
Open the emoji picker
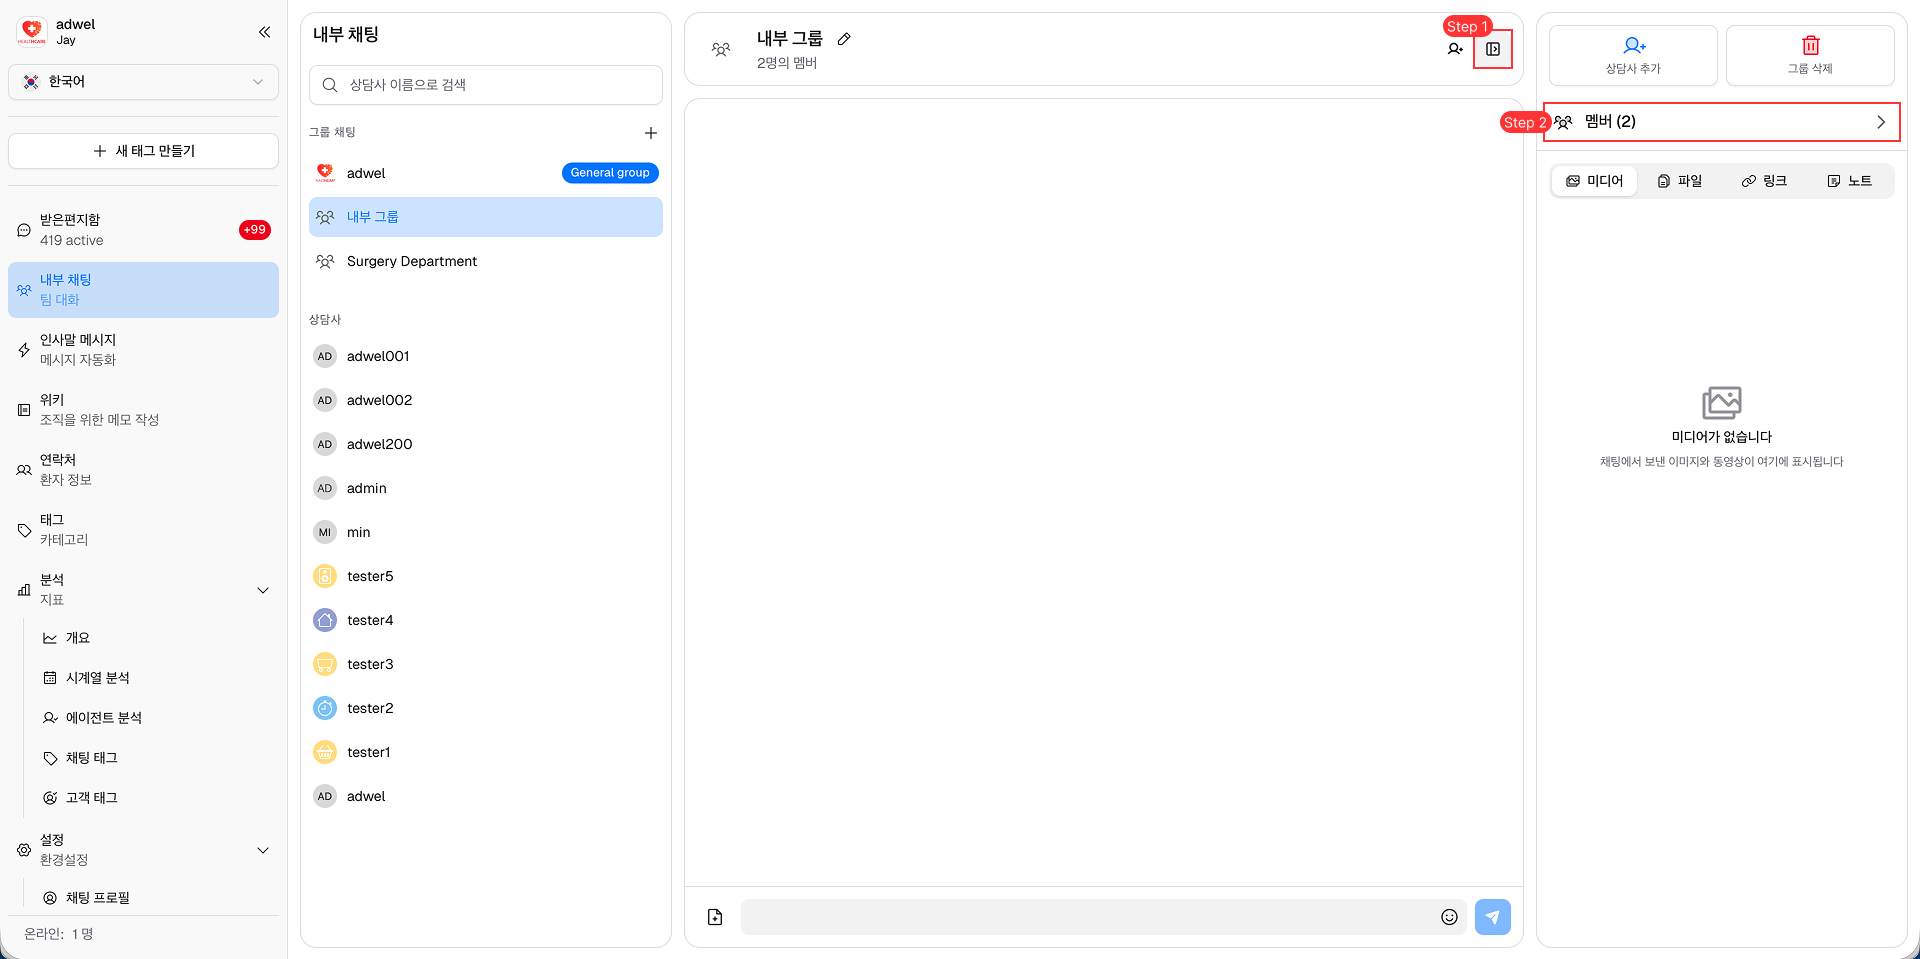1449,917
